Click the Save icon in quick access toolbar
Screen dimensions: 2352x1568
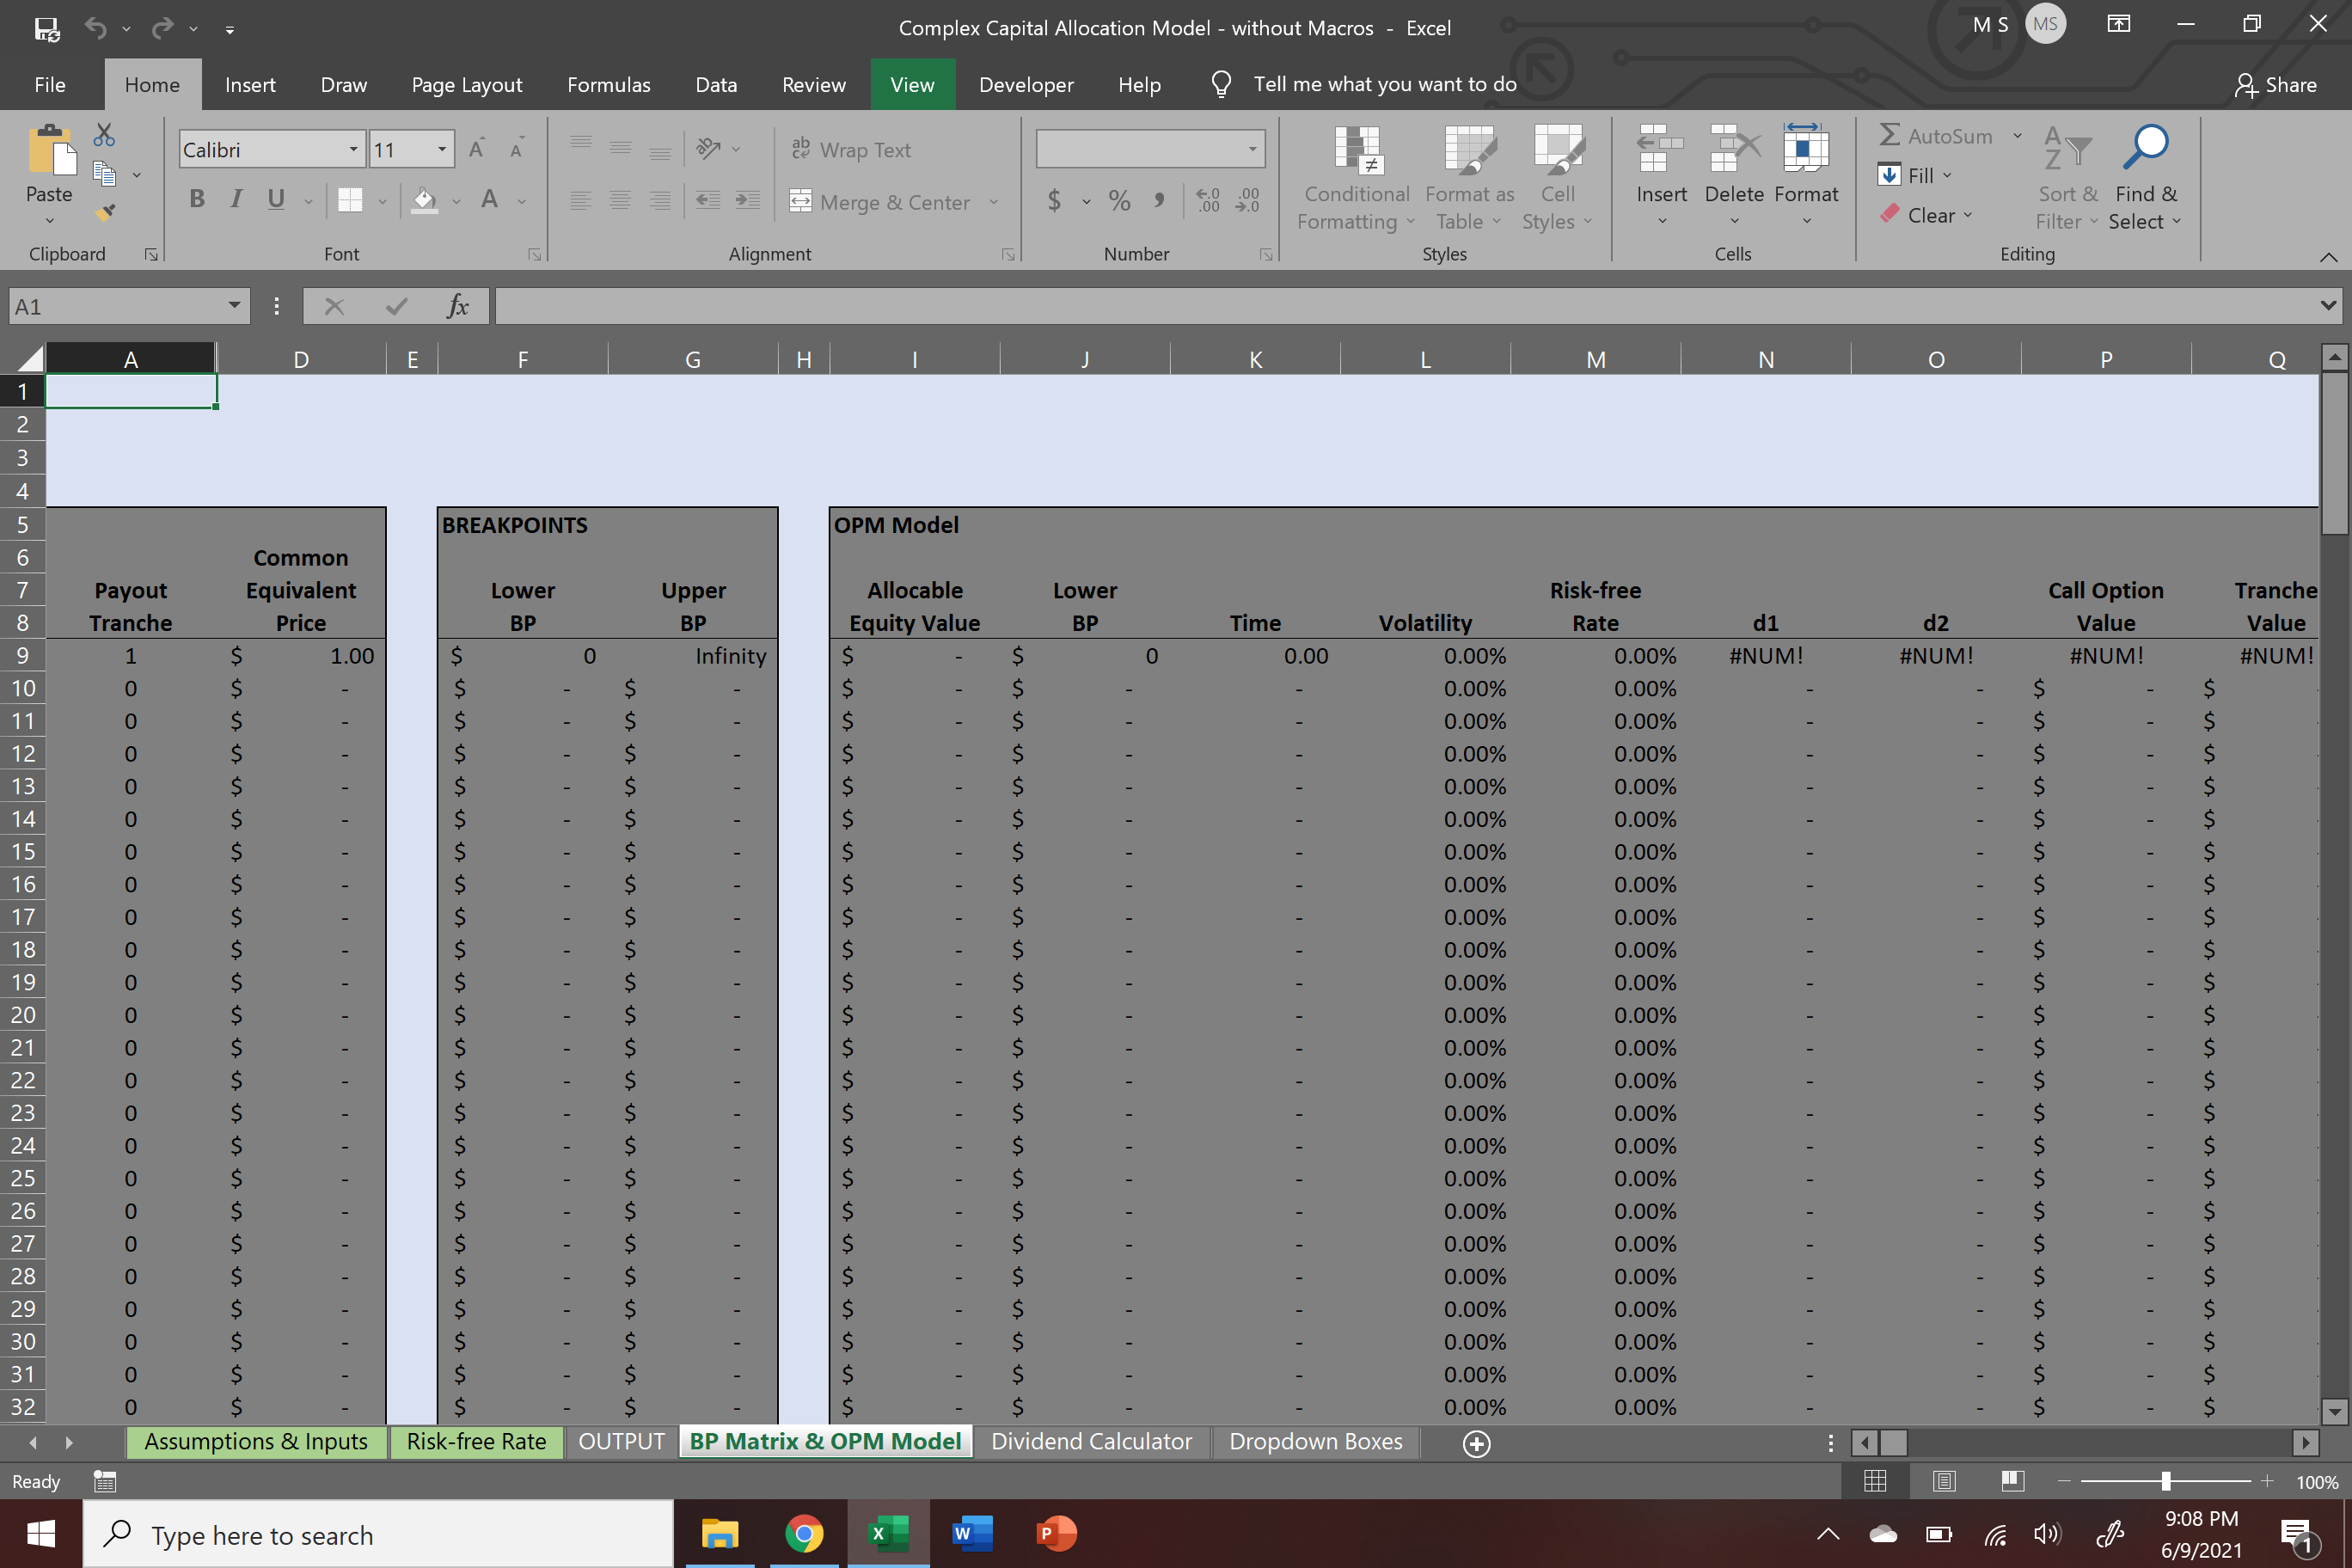click(46, 28)
